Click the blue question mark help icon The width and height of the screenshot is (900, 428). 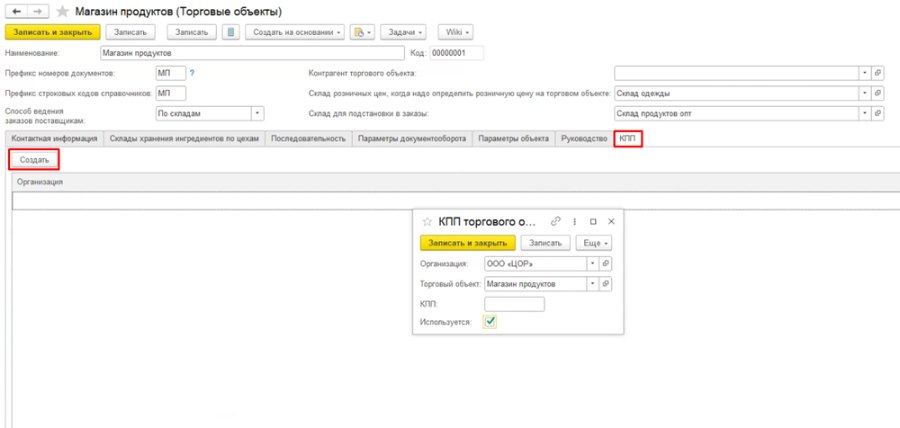[x=192, y=73]
